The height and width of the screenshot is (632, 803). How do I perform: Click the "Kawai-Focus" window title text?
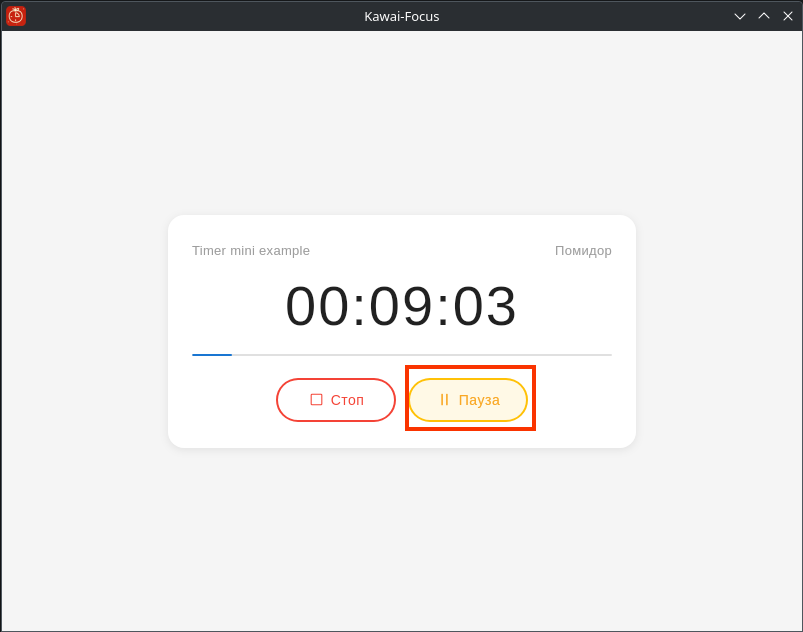coord(401,16)
